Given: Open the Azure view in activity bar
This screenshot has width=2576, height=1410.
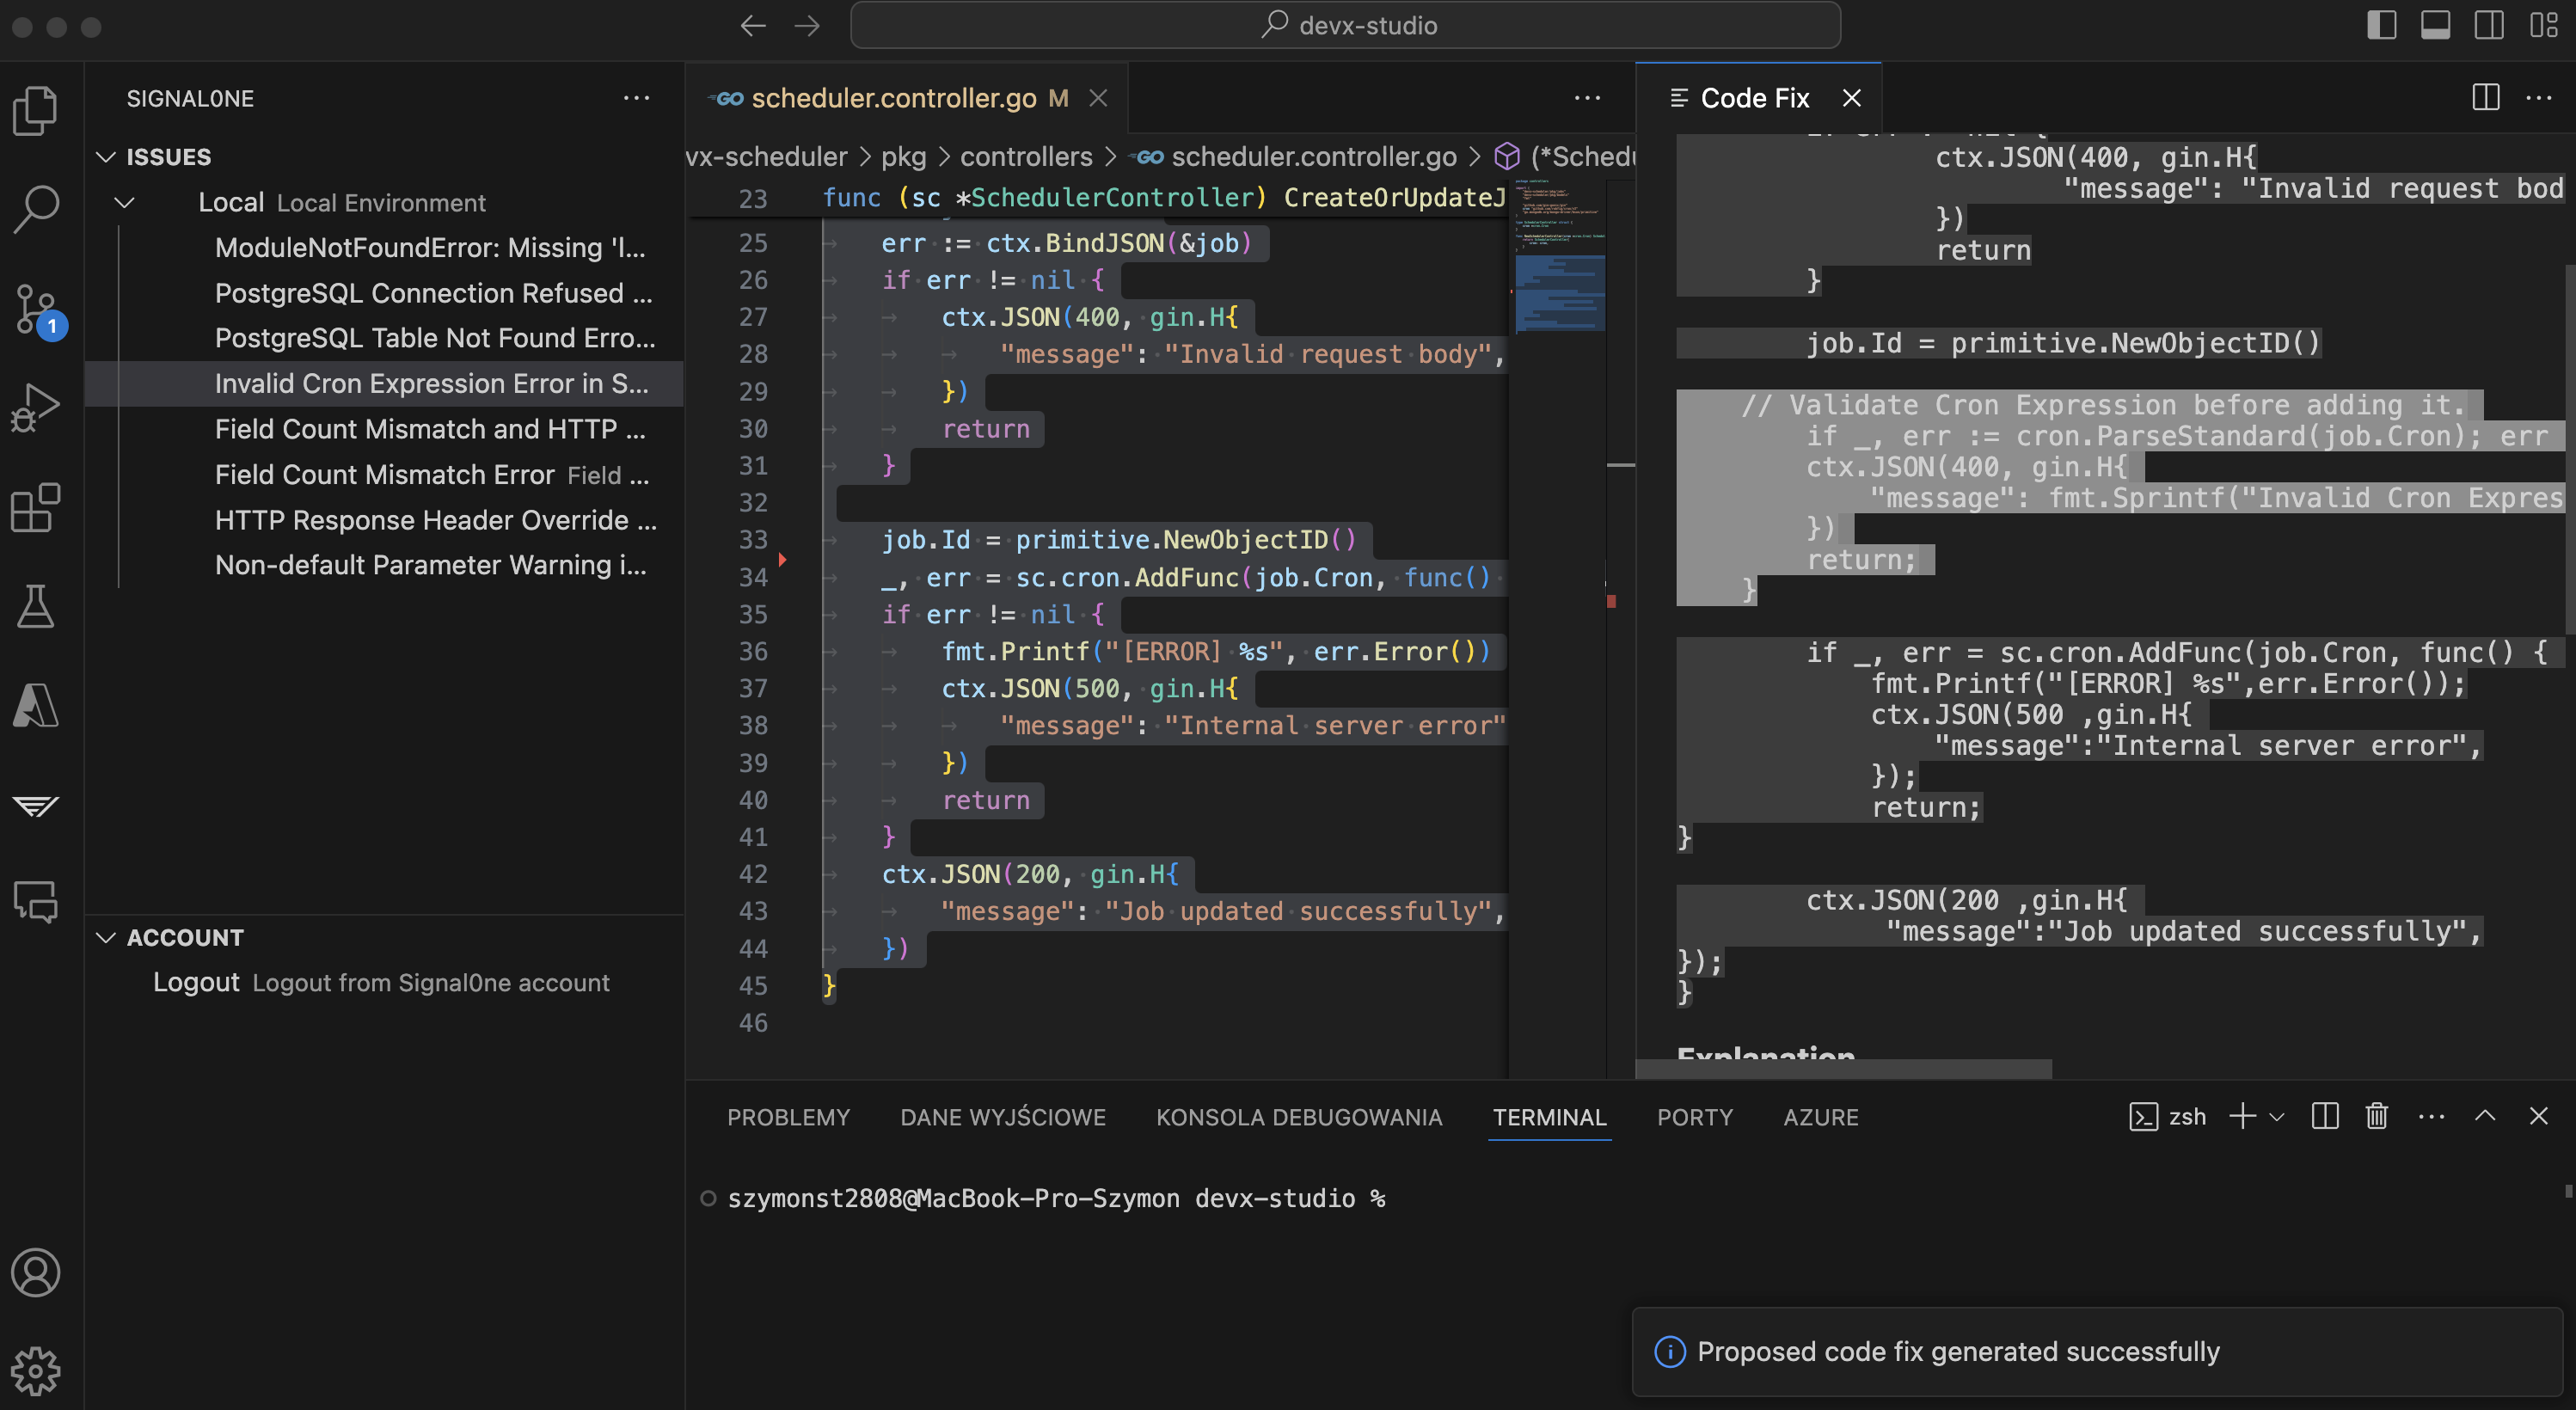Looking at the screenshot, I should 36,705.
